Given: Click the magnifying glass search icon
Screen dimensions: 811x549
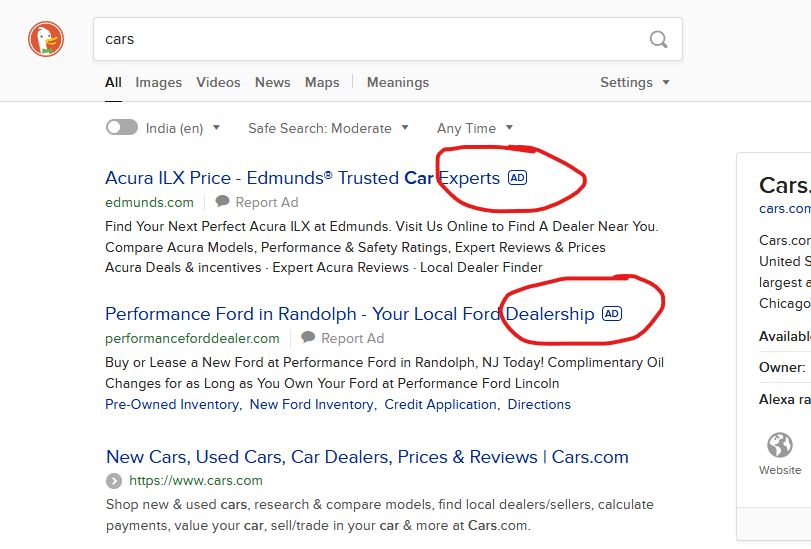Looking at the screenshot, I should tap(658, 39).
